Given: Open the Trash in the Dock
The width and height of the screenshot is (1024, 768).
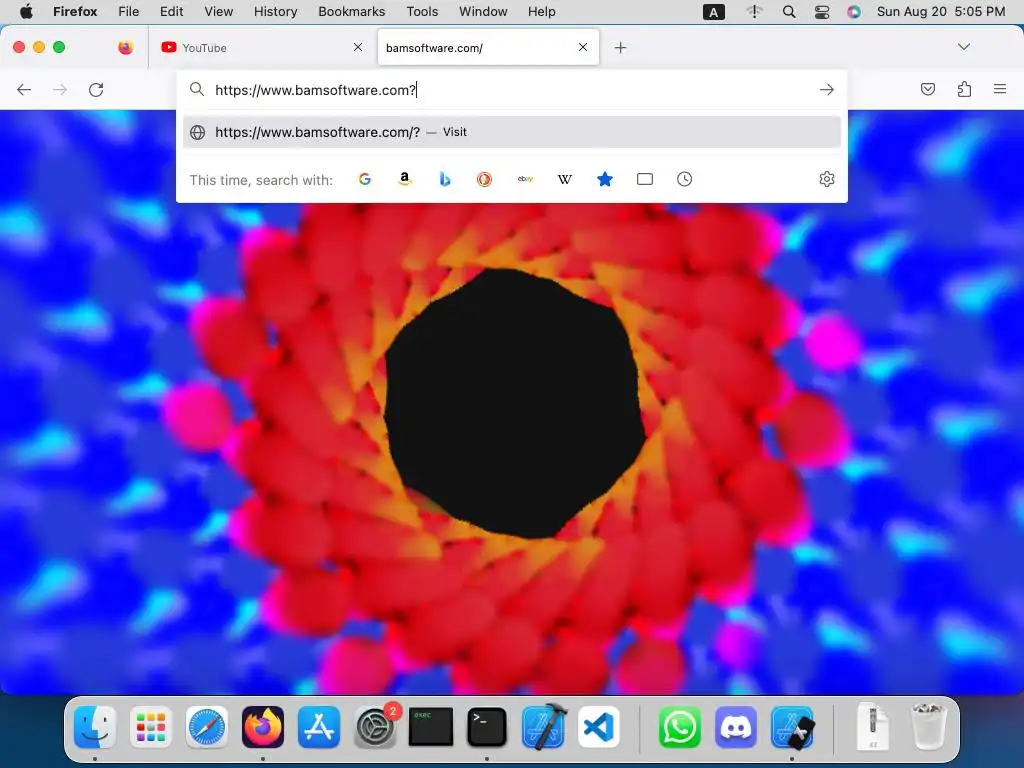Looking at the screenshot, I should pos(928,726).
